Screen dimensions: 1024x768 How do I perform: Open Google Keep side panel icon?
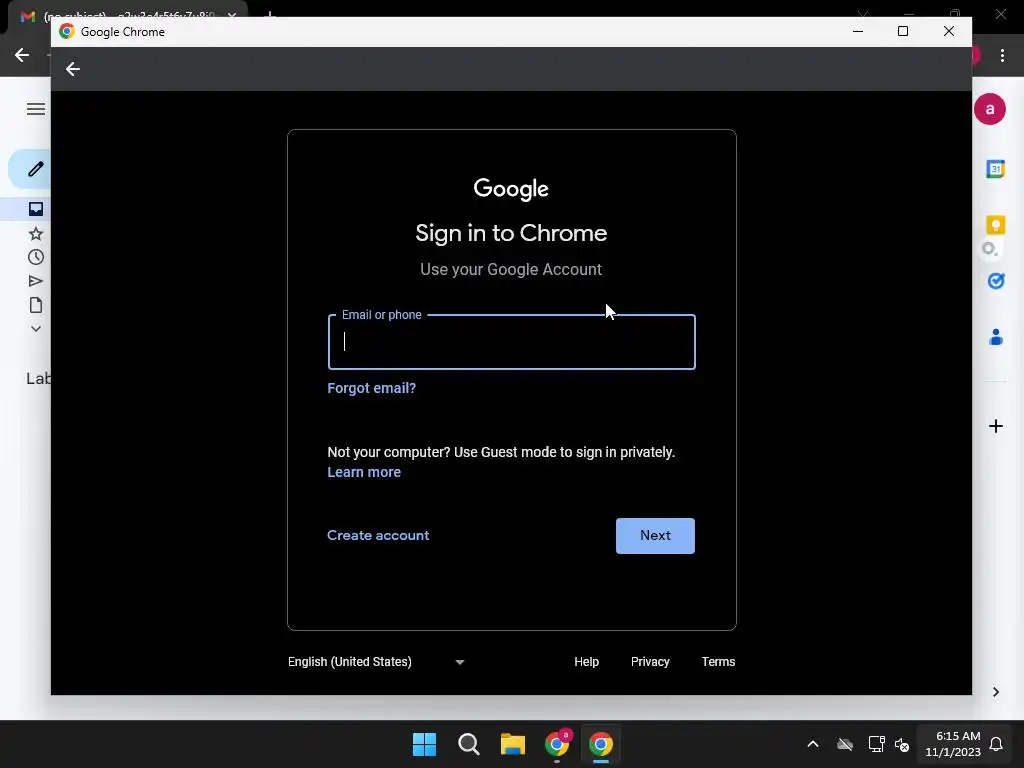click(996, 225)
